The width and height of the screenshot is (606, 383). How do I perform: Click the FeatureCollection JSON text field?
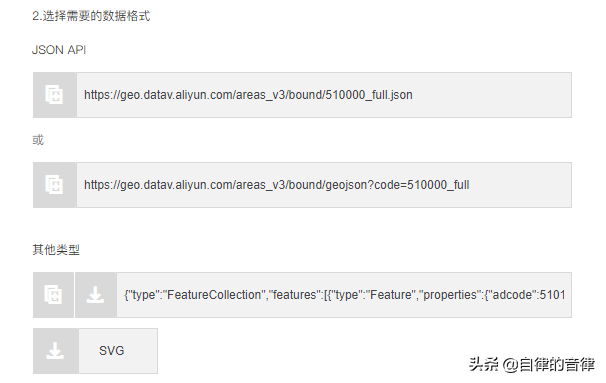tap(344, 295)
